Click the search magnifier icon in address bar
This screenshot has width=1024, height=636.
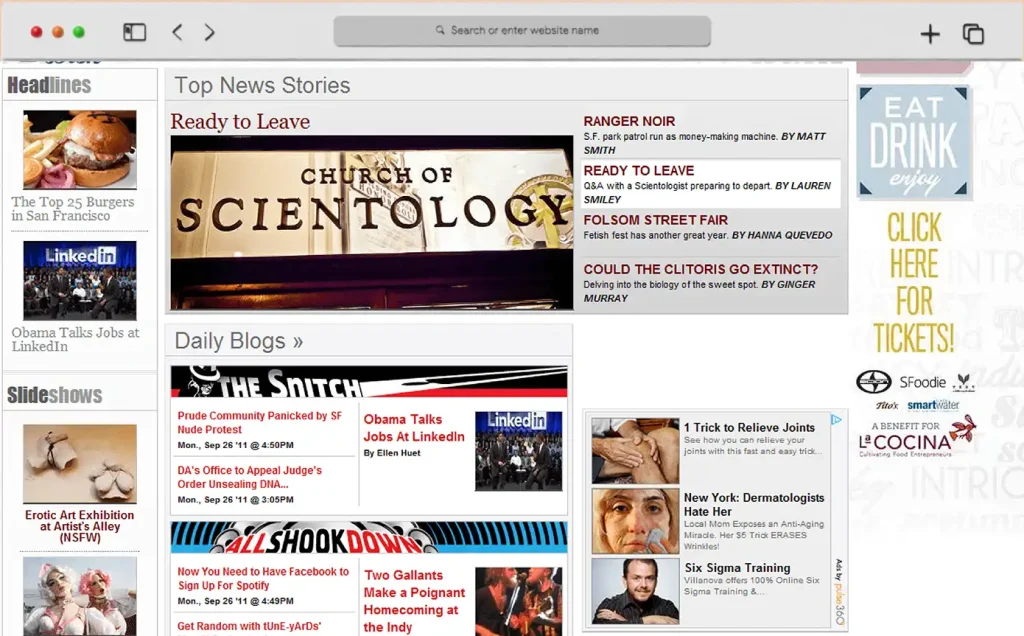(440, 30)
